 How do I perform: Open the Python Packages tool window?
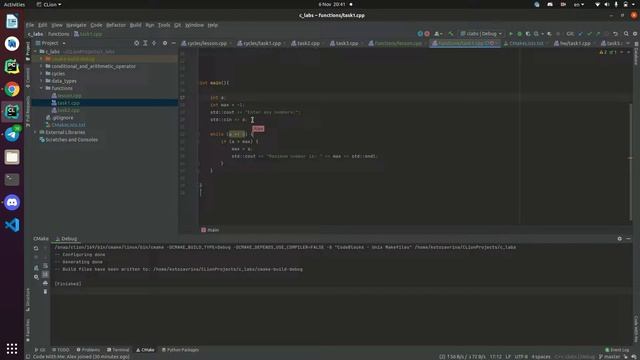pos(180,350)
